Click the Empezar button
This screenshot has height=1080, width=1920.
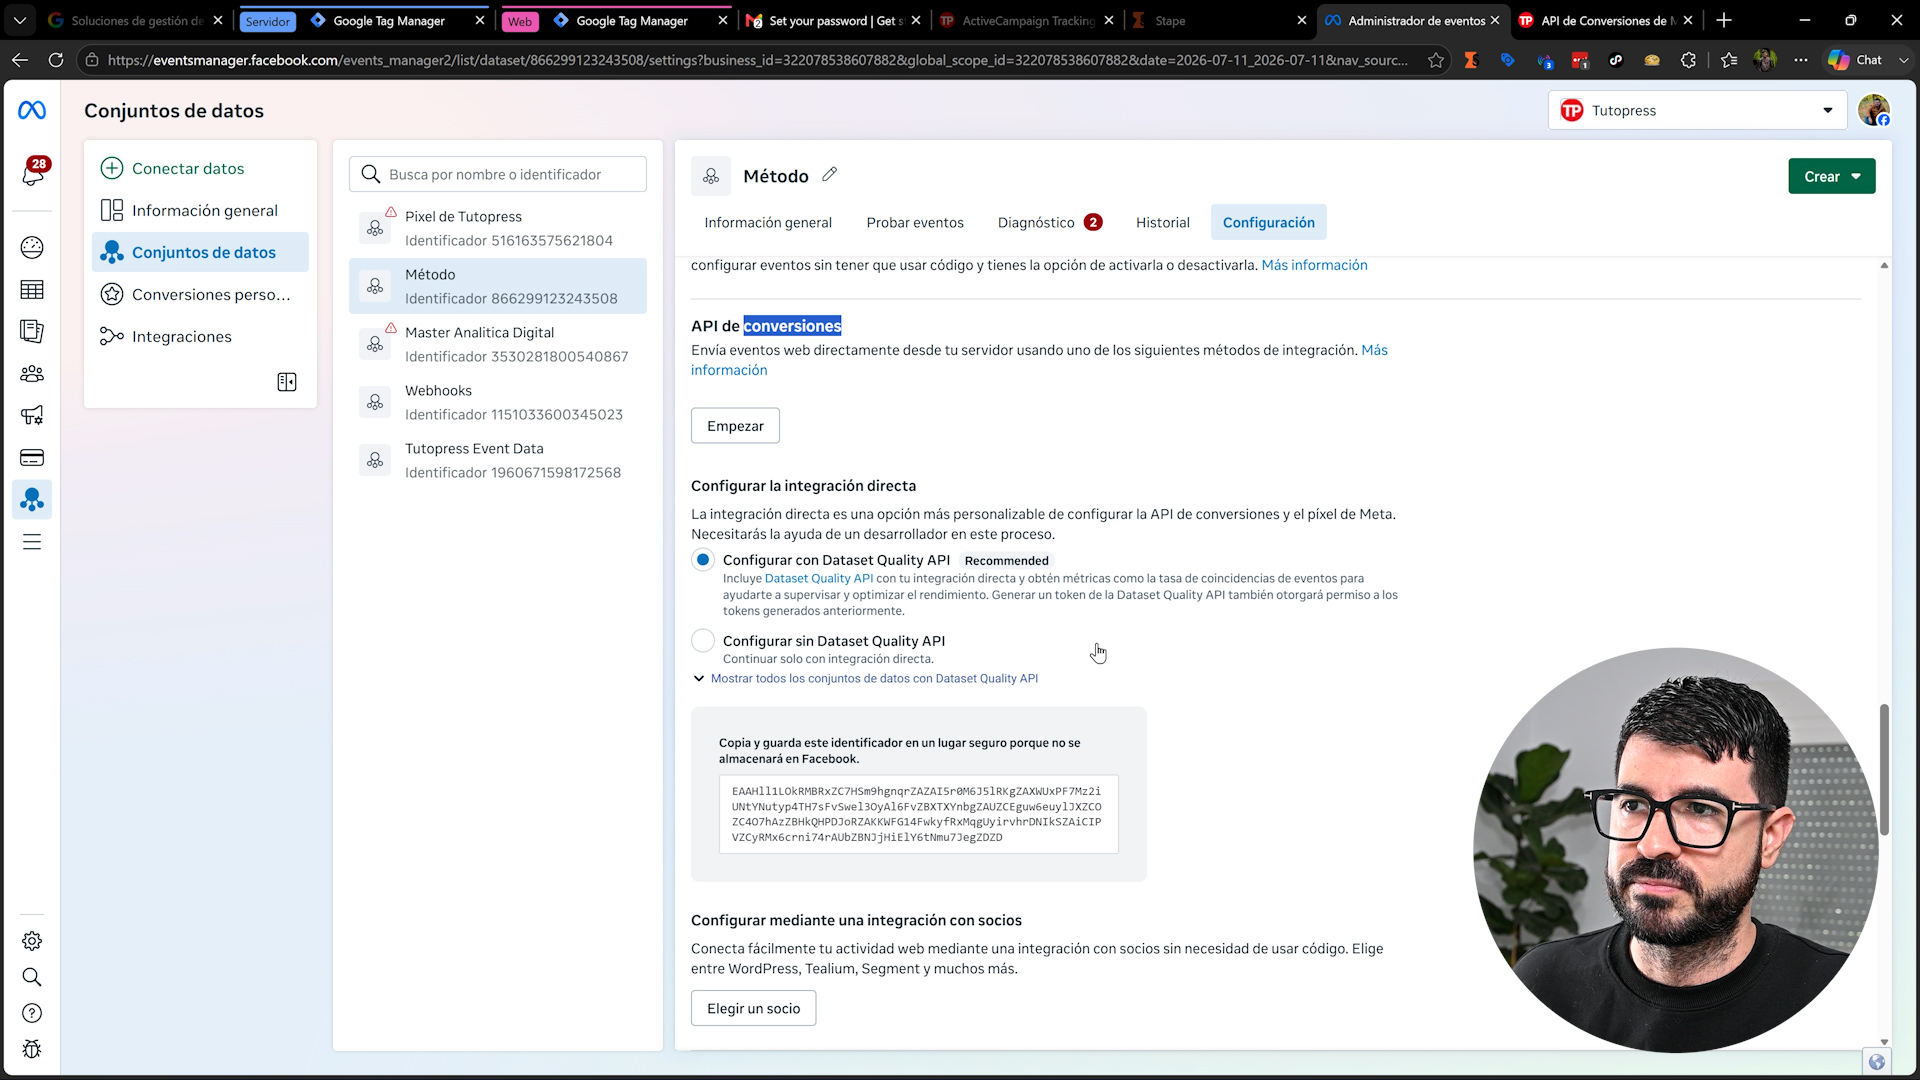pyautogui.click(x=735, y=426)
